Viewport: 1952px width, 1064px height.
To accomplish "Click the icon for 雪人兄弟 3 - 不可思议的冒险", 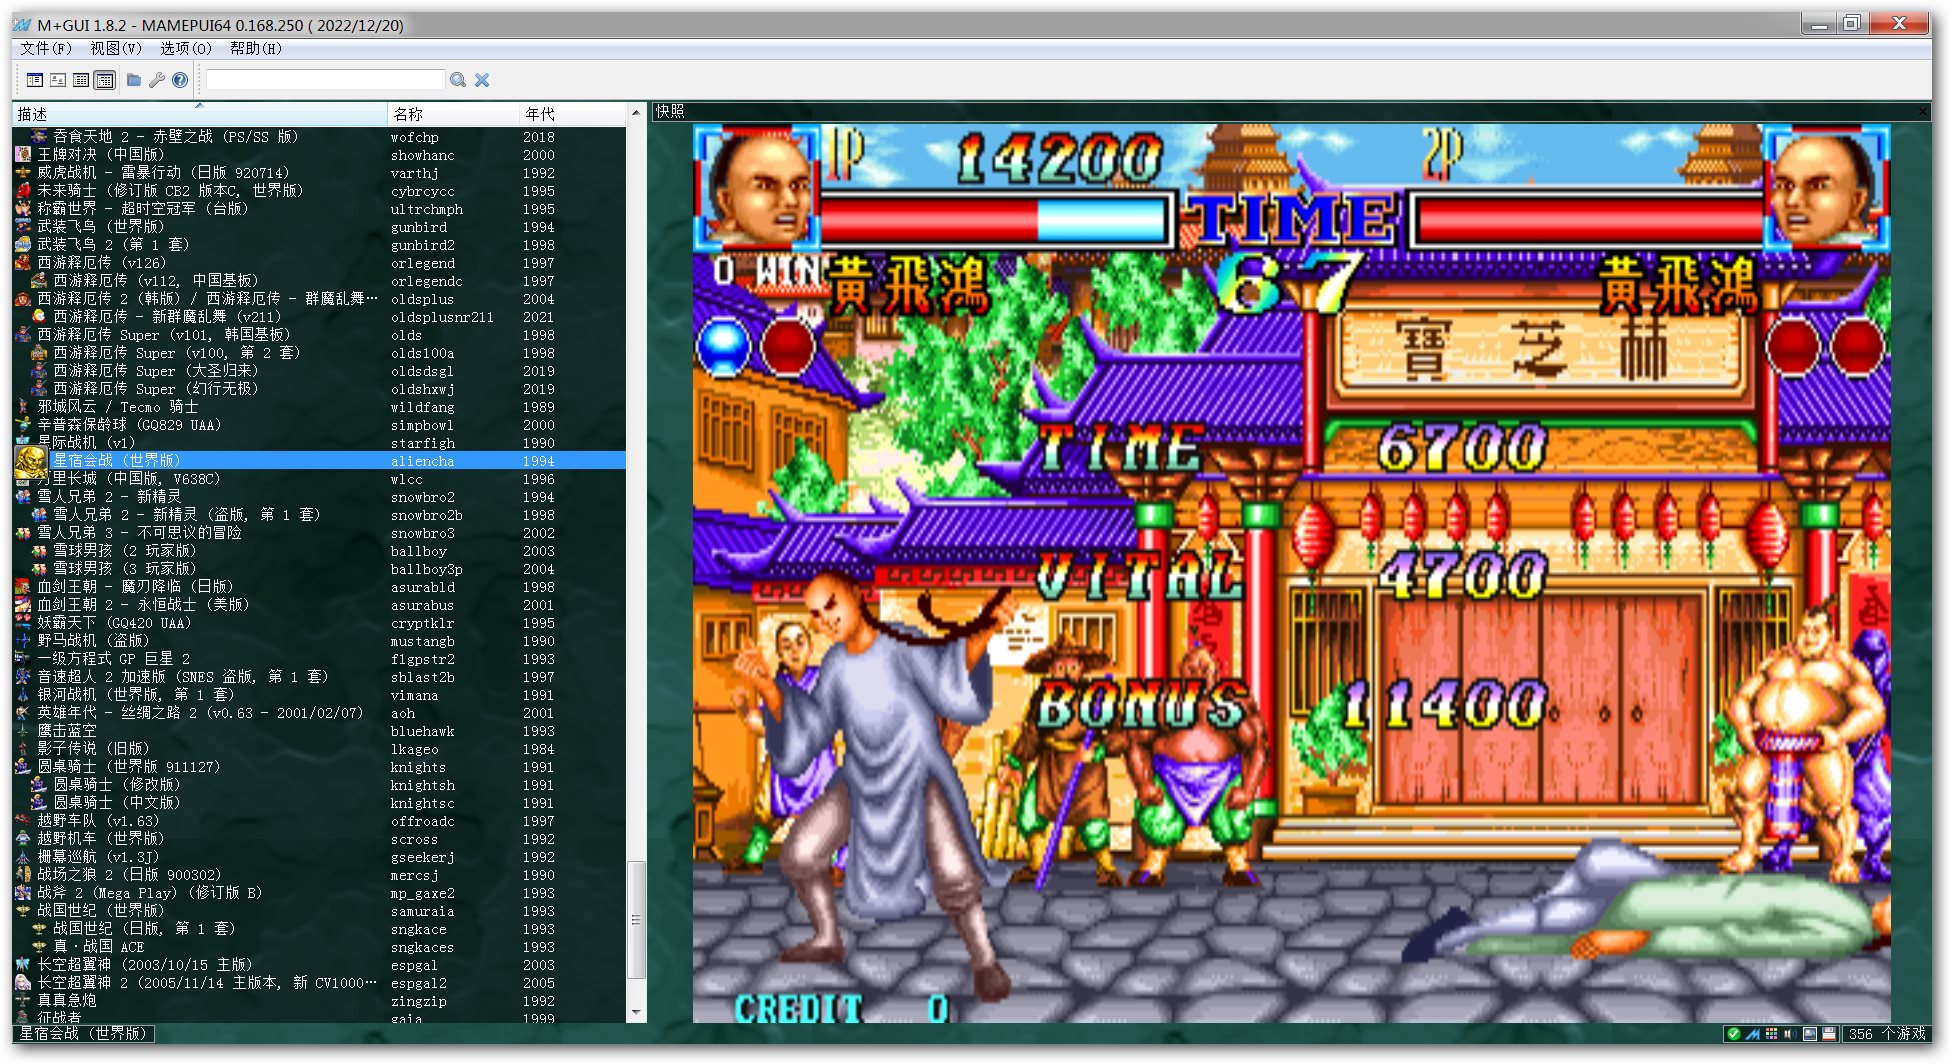I will point(23,533).
